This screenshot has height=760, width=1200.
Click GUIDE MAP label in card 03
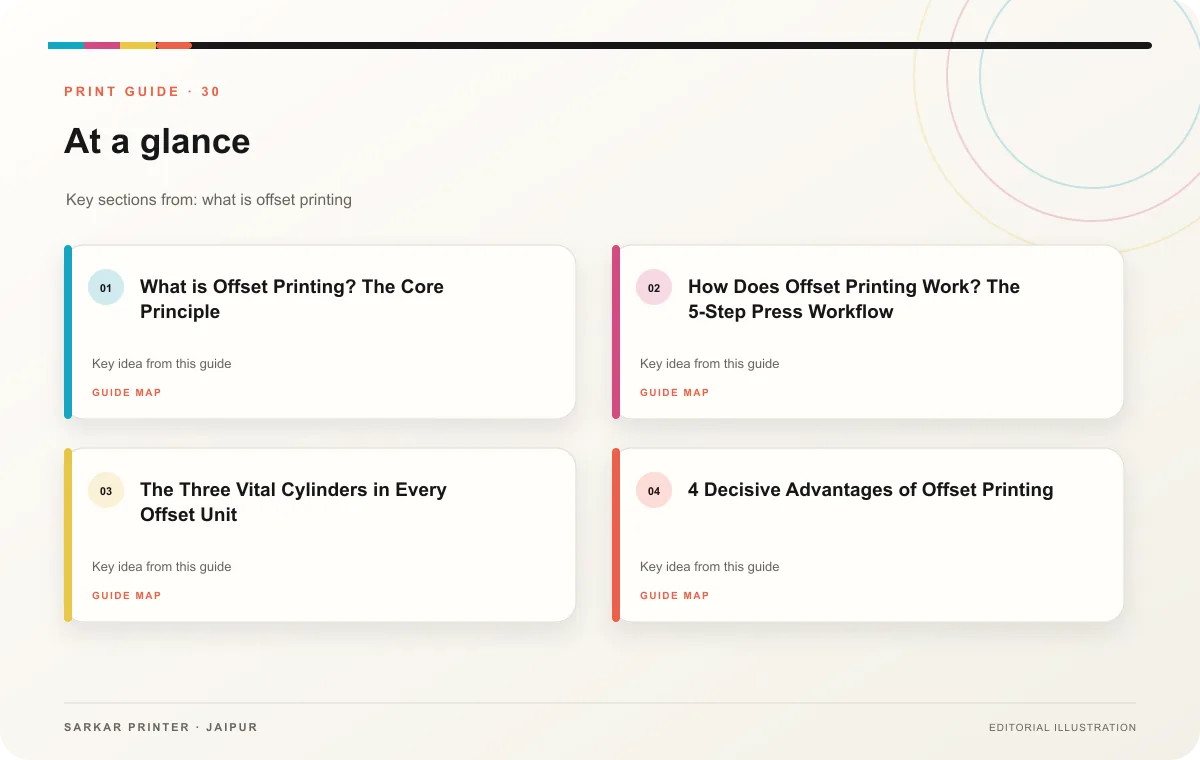127,596
